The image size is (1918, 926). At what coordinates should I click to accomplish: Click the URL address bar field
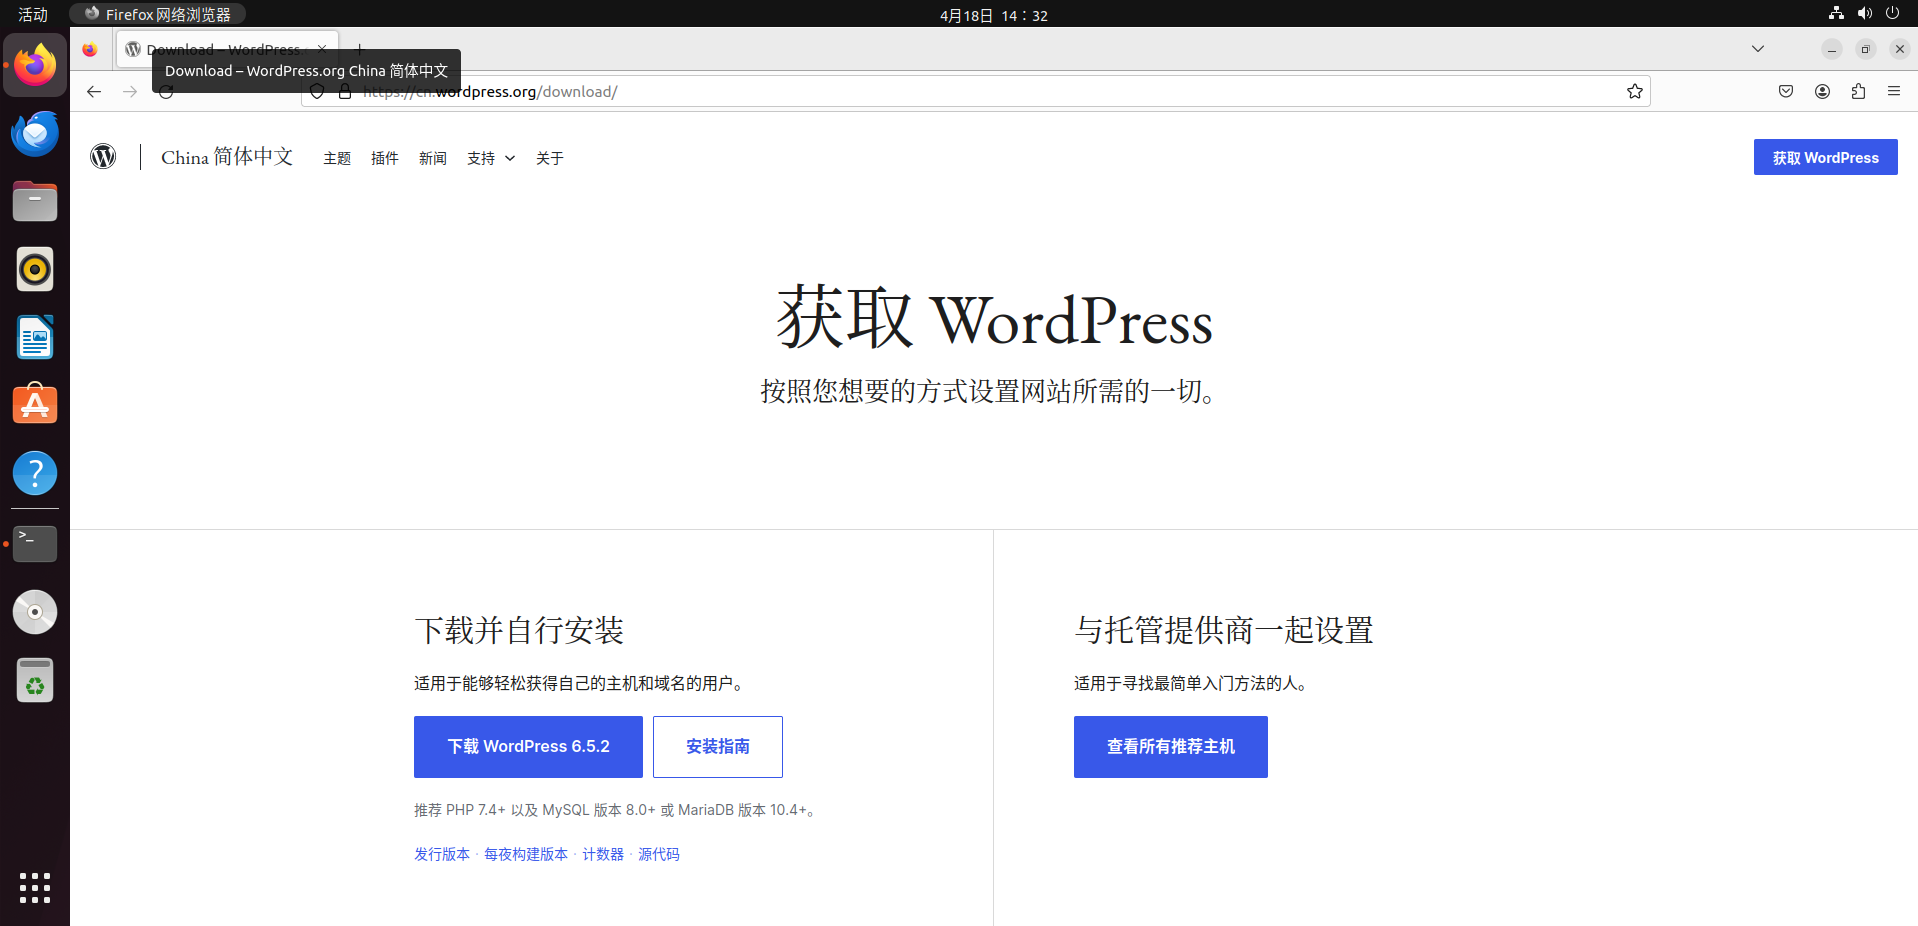tap(975, 92)
